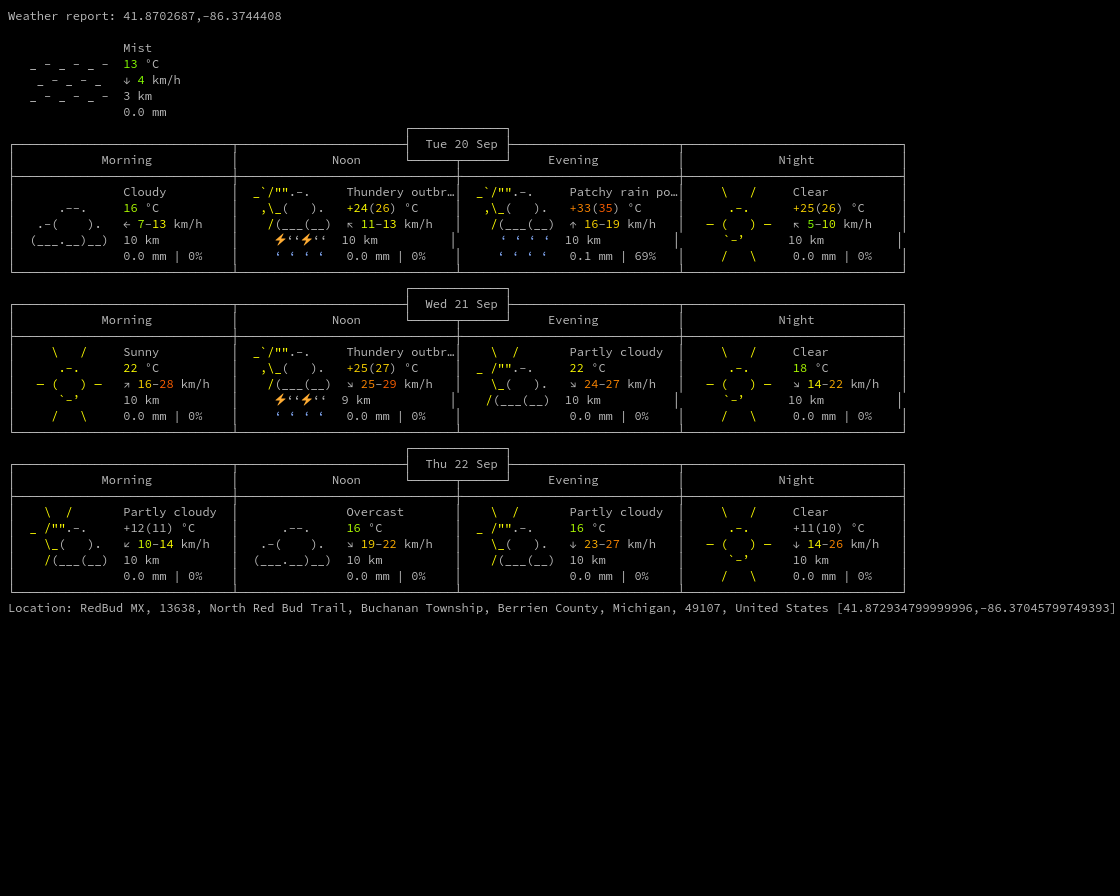Viewport: 1120px width, 896px height.
Task: Click the Tue 20 Sep date header
Action: 461,144
